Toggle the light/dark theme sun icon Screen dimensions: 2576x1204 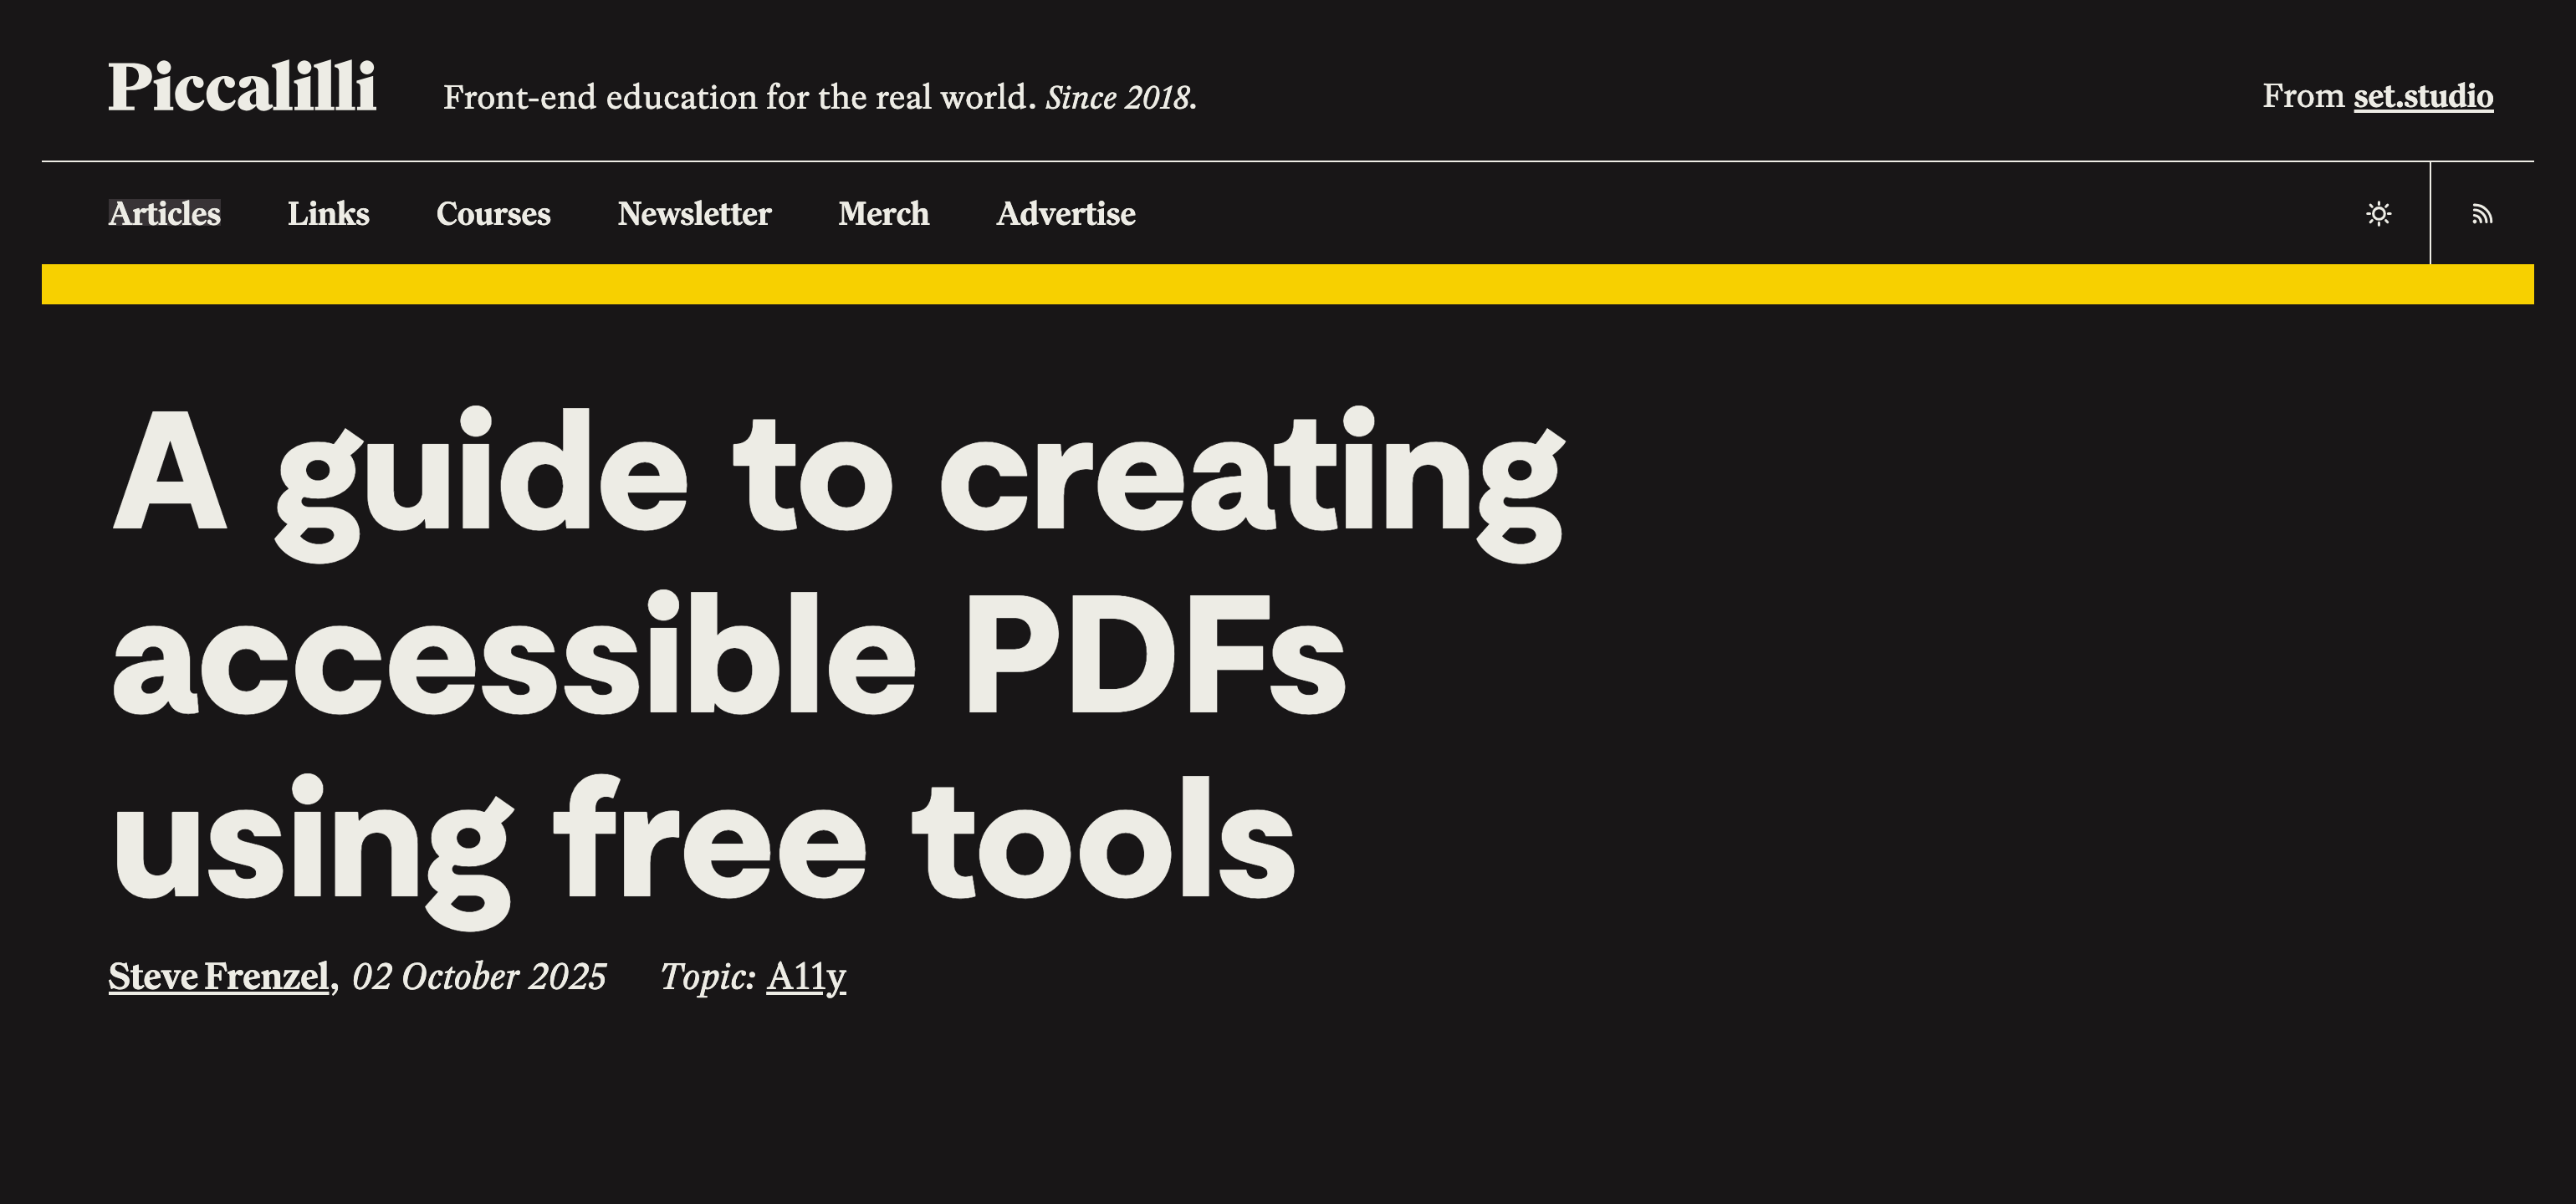click(2379, 214)
